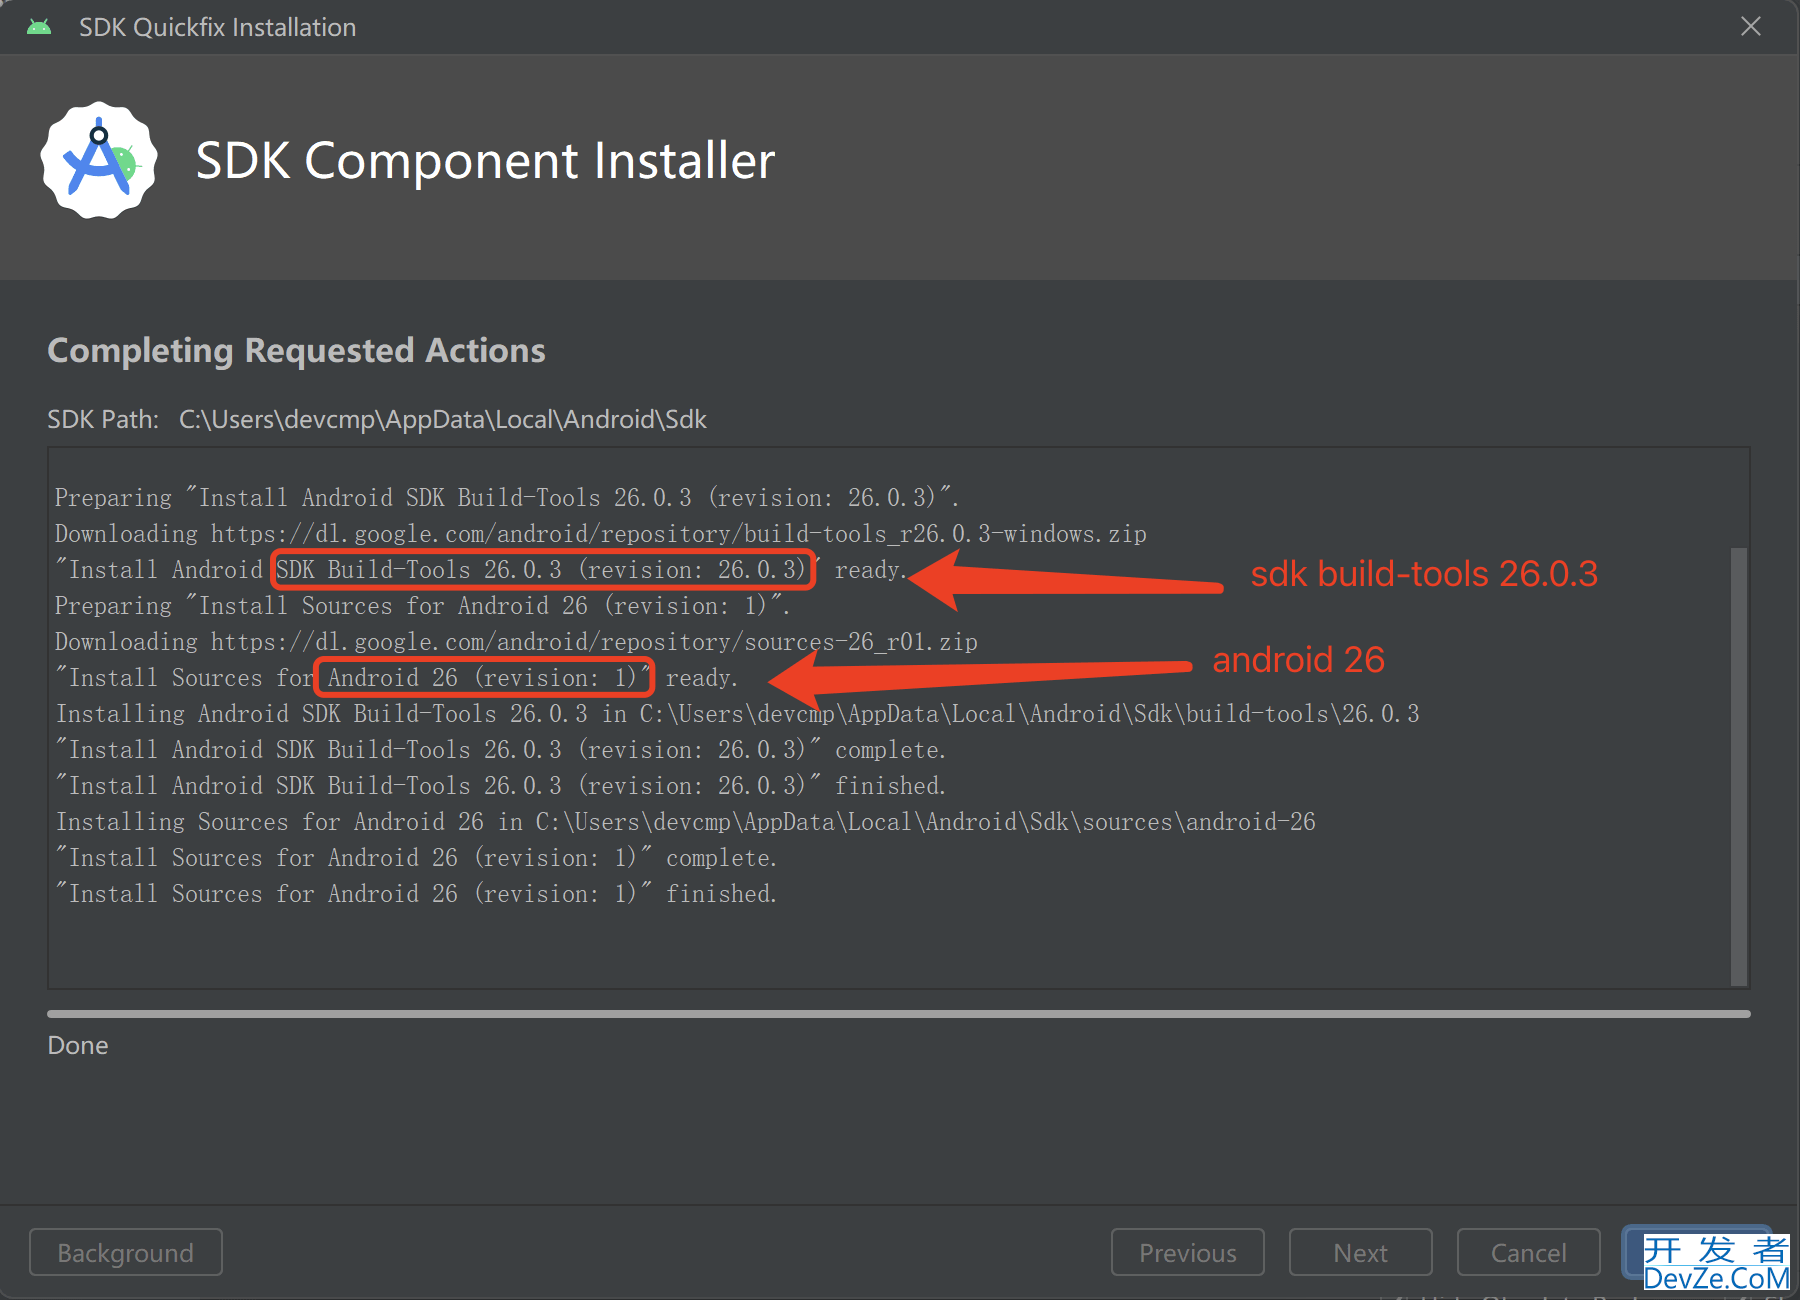This screenshot has height=1300, width=1800.
Task: Click the "SDK Component Installer" title text
Action: (485, 161)
